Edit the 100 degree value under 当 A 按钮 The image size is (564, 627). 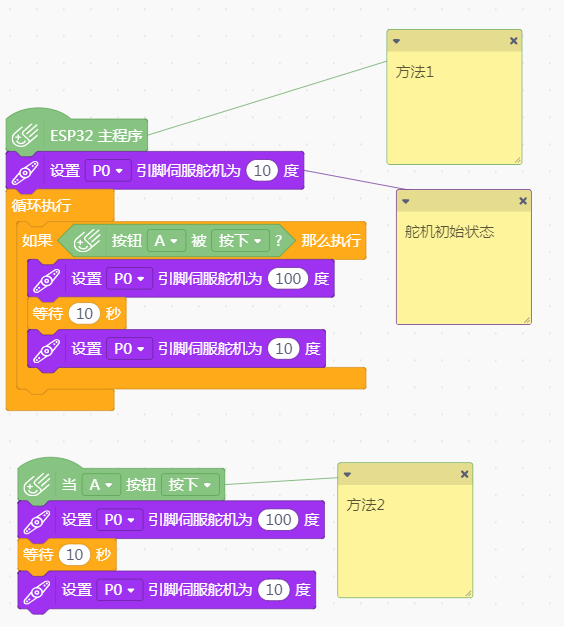click(278, 520)
